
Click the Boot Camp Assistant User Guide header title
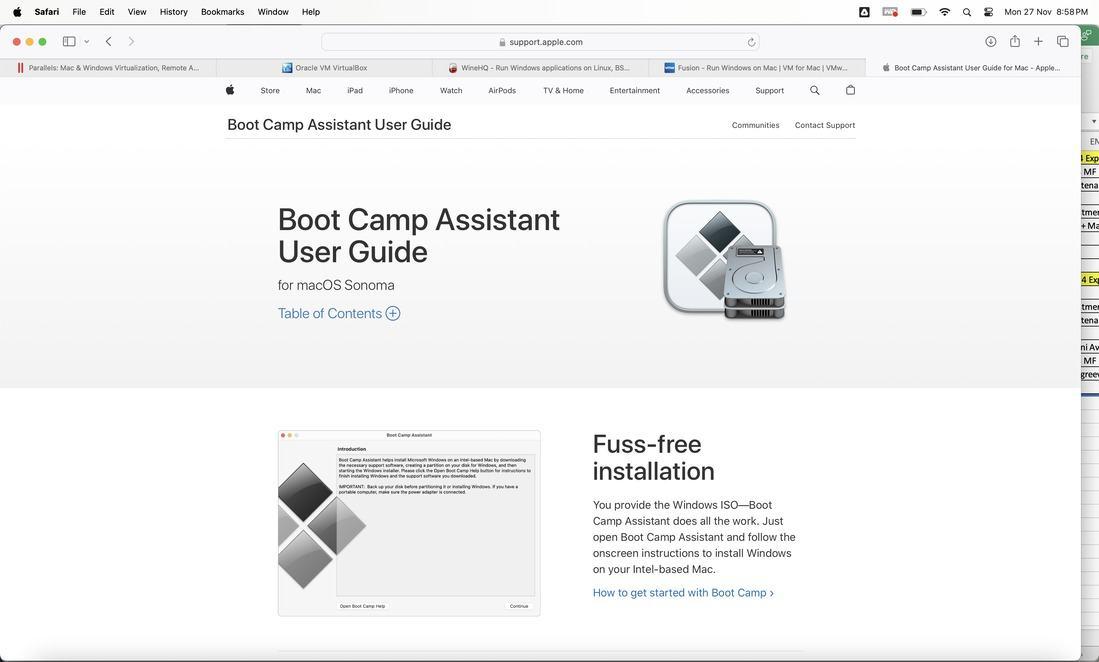[339, 125]
